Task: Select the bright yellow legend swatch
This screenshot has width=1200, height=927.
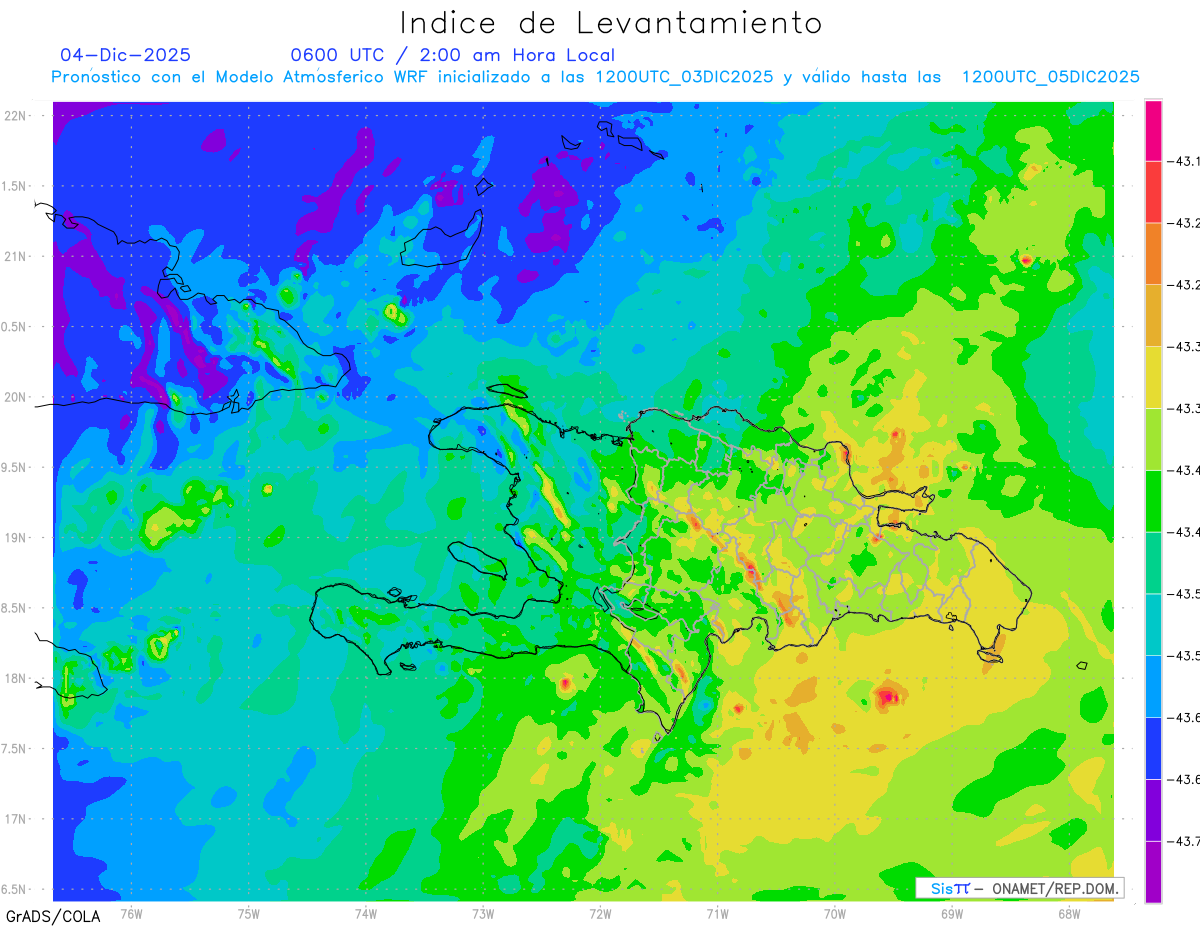Action: pyautogui.click(x=1153, y=378)
